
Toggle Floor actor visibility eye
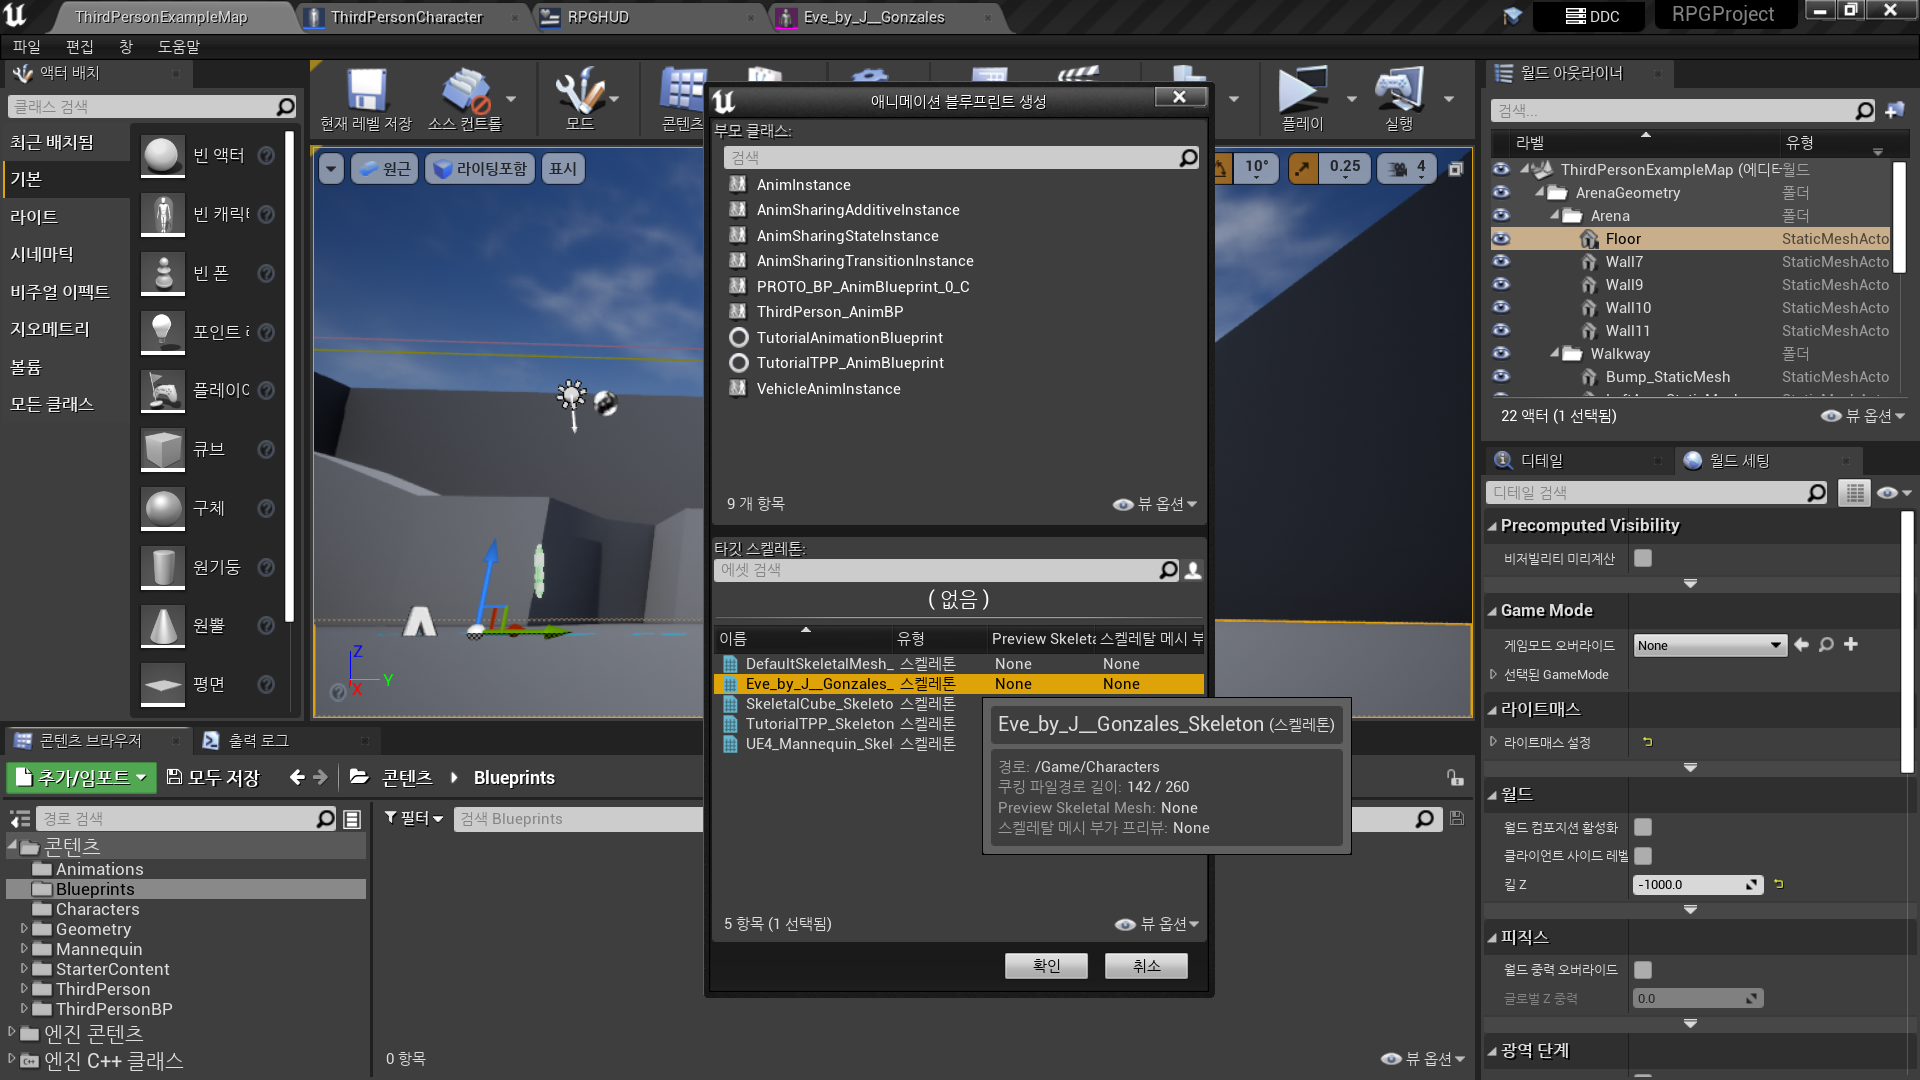(x=1501, y=238)
